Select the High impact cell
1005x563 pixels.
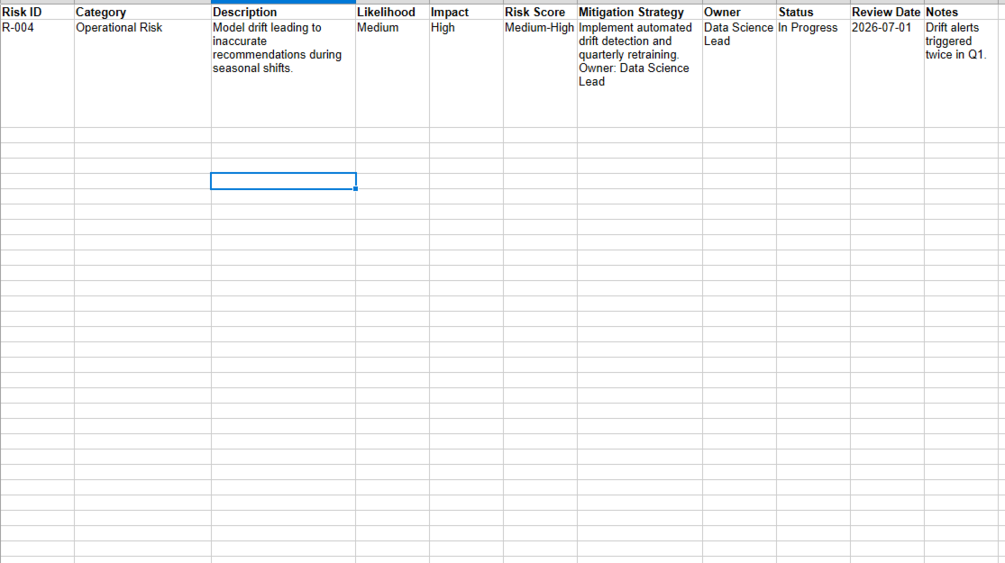(x=466, y=74)
